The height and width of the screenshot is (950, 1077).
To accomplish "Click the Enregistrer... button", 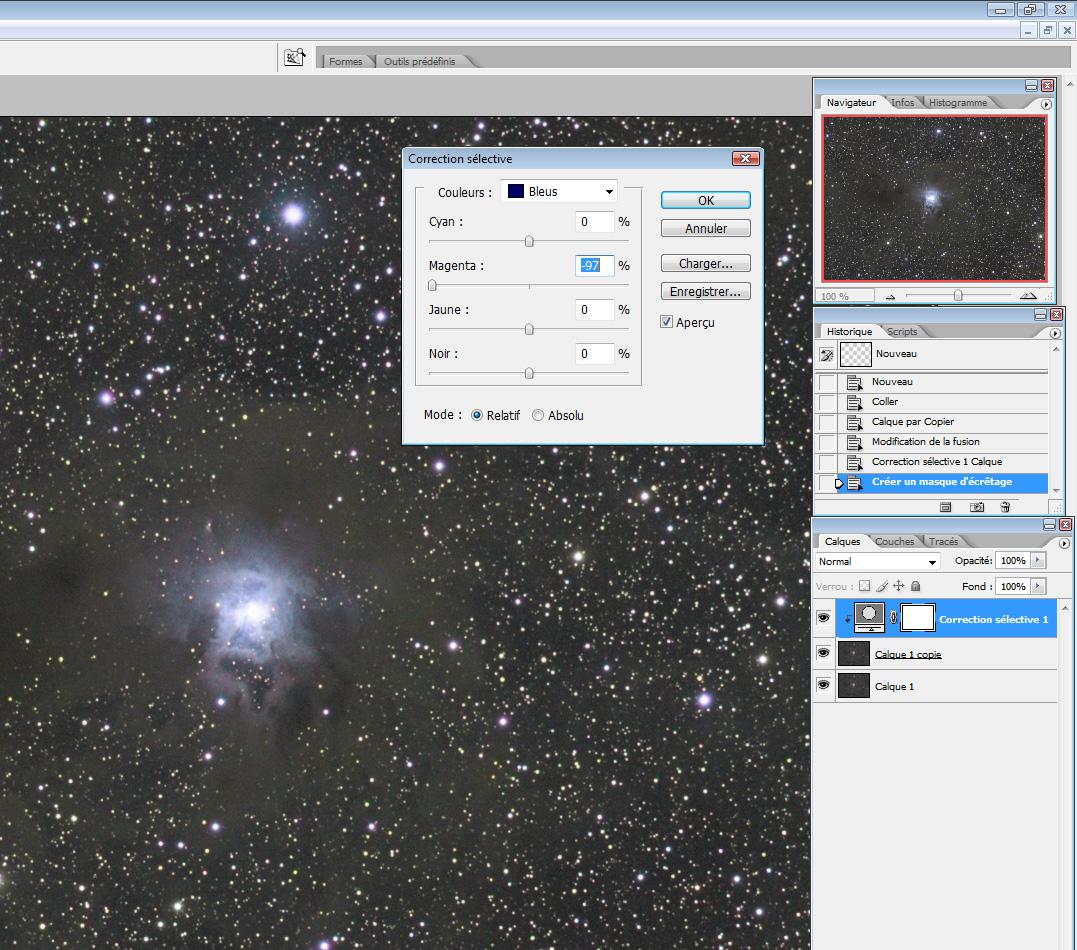I will (705, 292).
